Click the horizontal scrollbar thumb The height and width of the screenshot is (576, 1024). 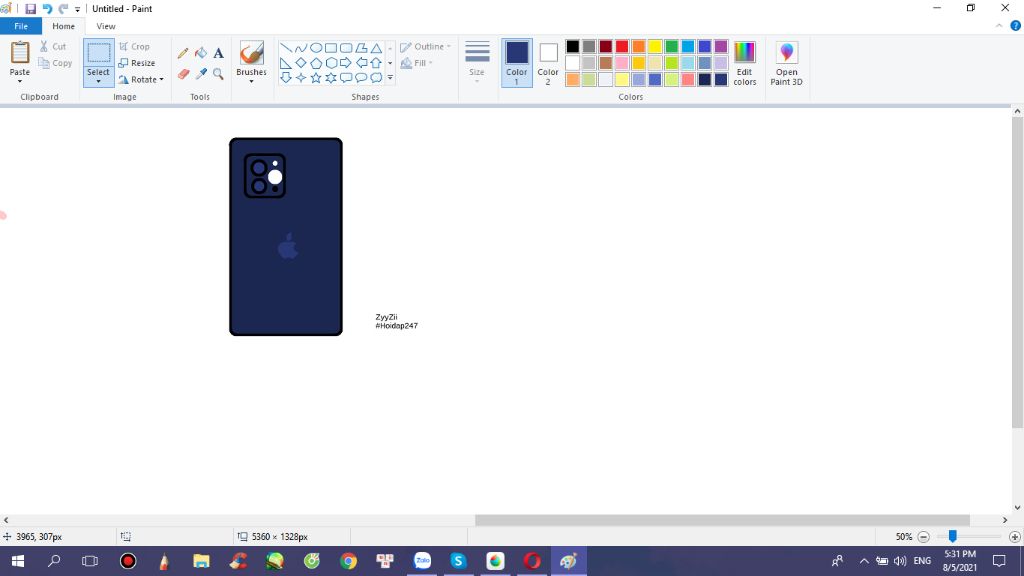tap(722, 520)
